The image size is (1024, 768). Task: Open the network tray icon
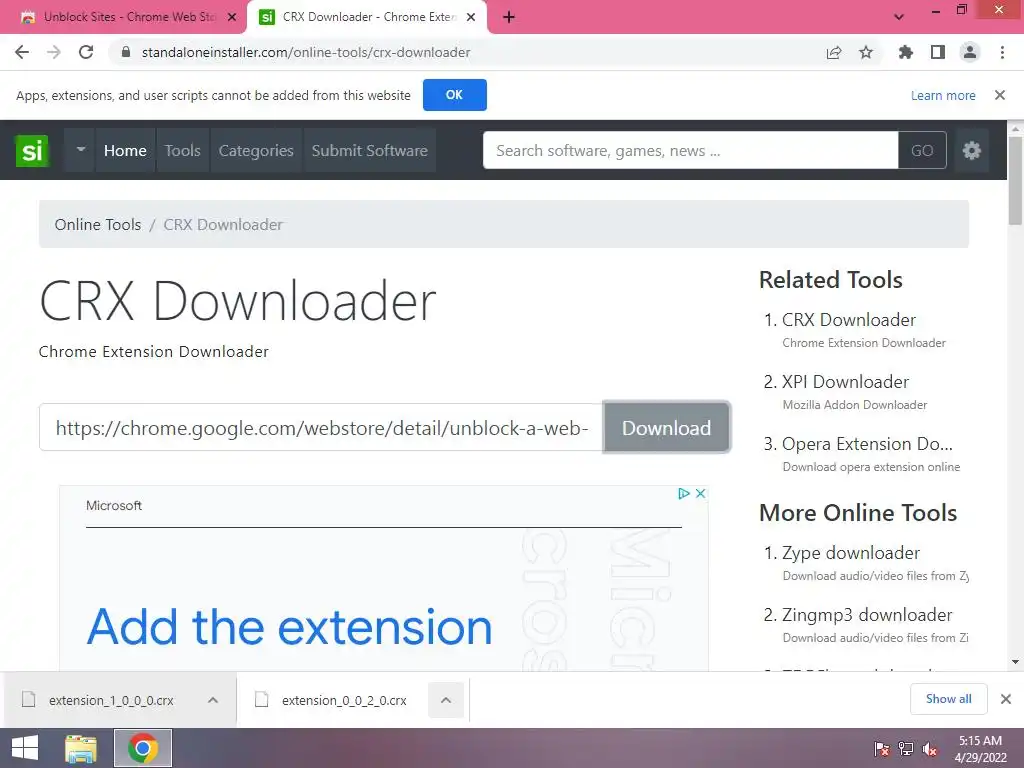906,749
